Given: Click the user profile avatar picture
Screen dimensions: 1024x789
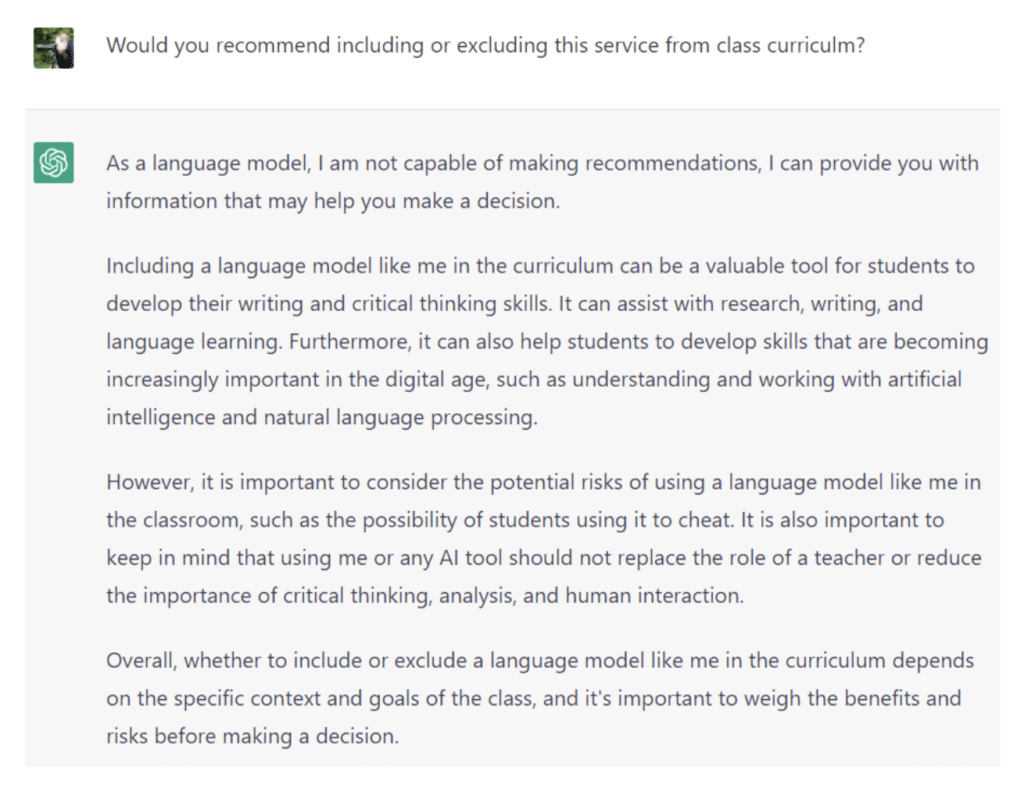Looking at the screenshot, I should [x=53, y=47].
